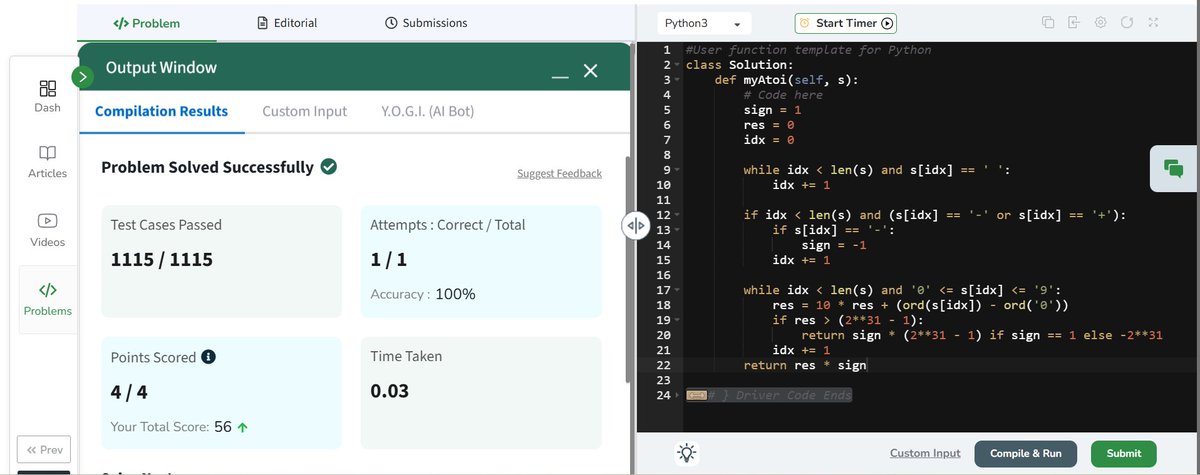Switch to the Editorial tab
The width and height of the screenshot is (1200, 475).
click(x=287, y=22)
